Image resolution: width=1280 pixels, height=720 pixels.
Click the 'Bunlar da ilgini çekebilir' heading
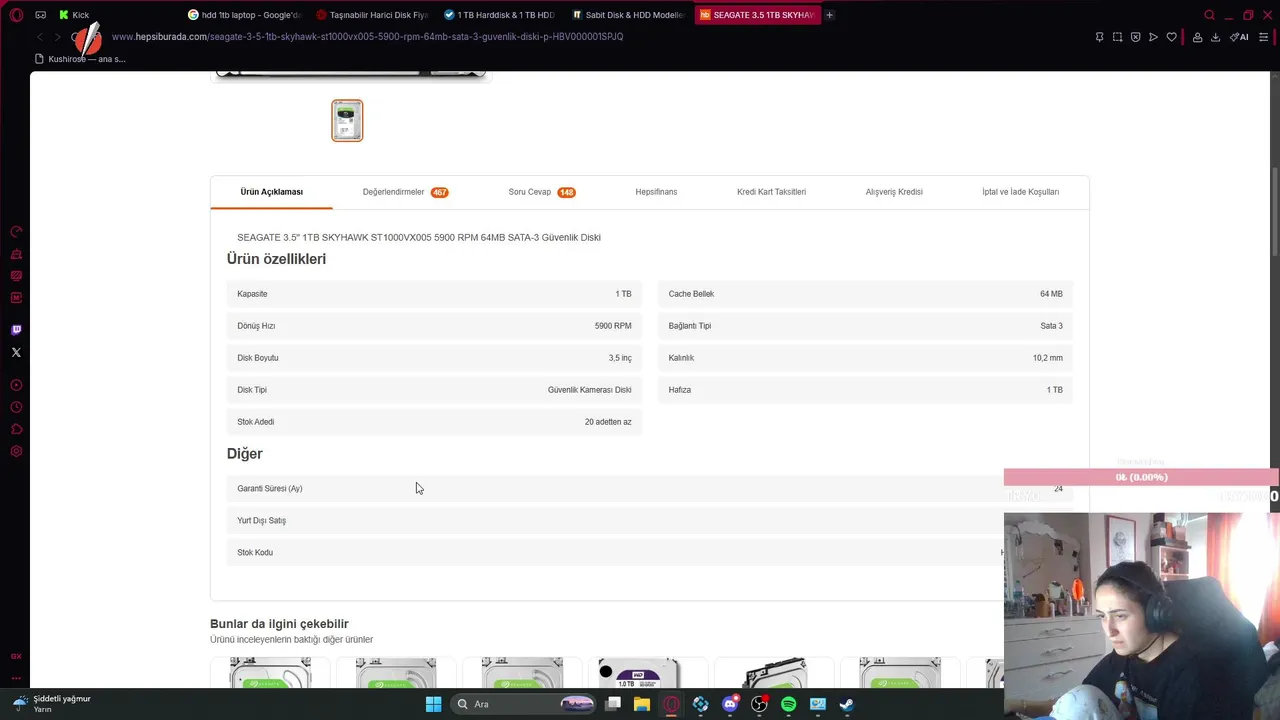coord(279,624)
